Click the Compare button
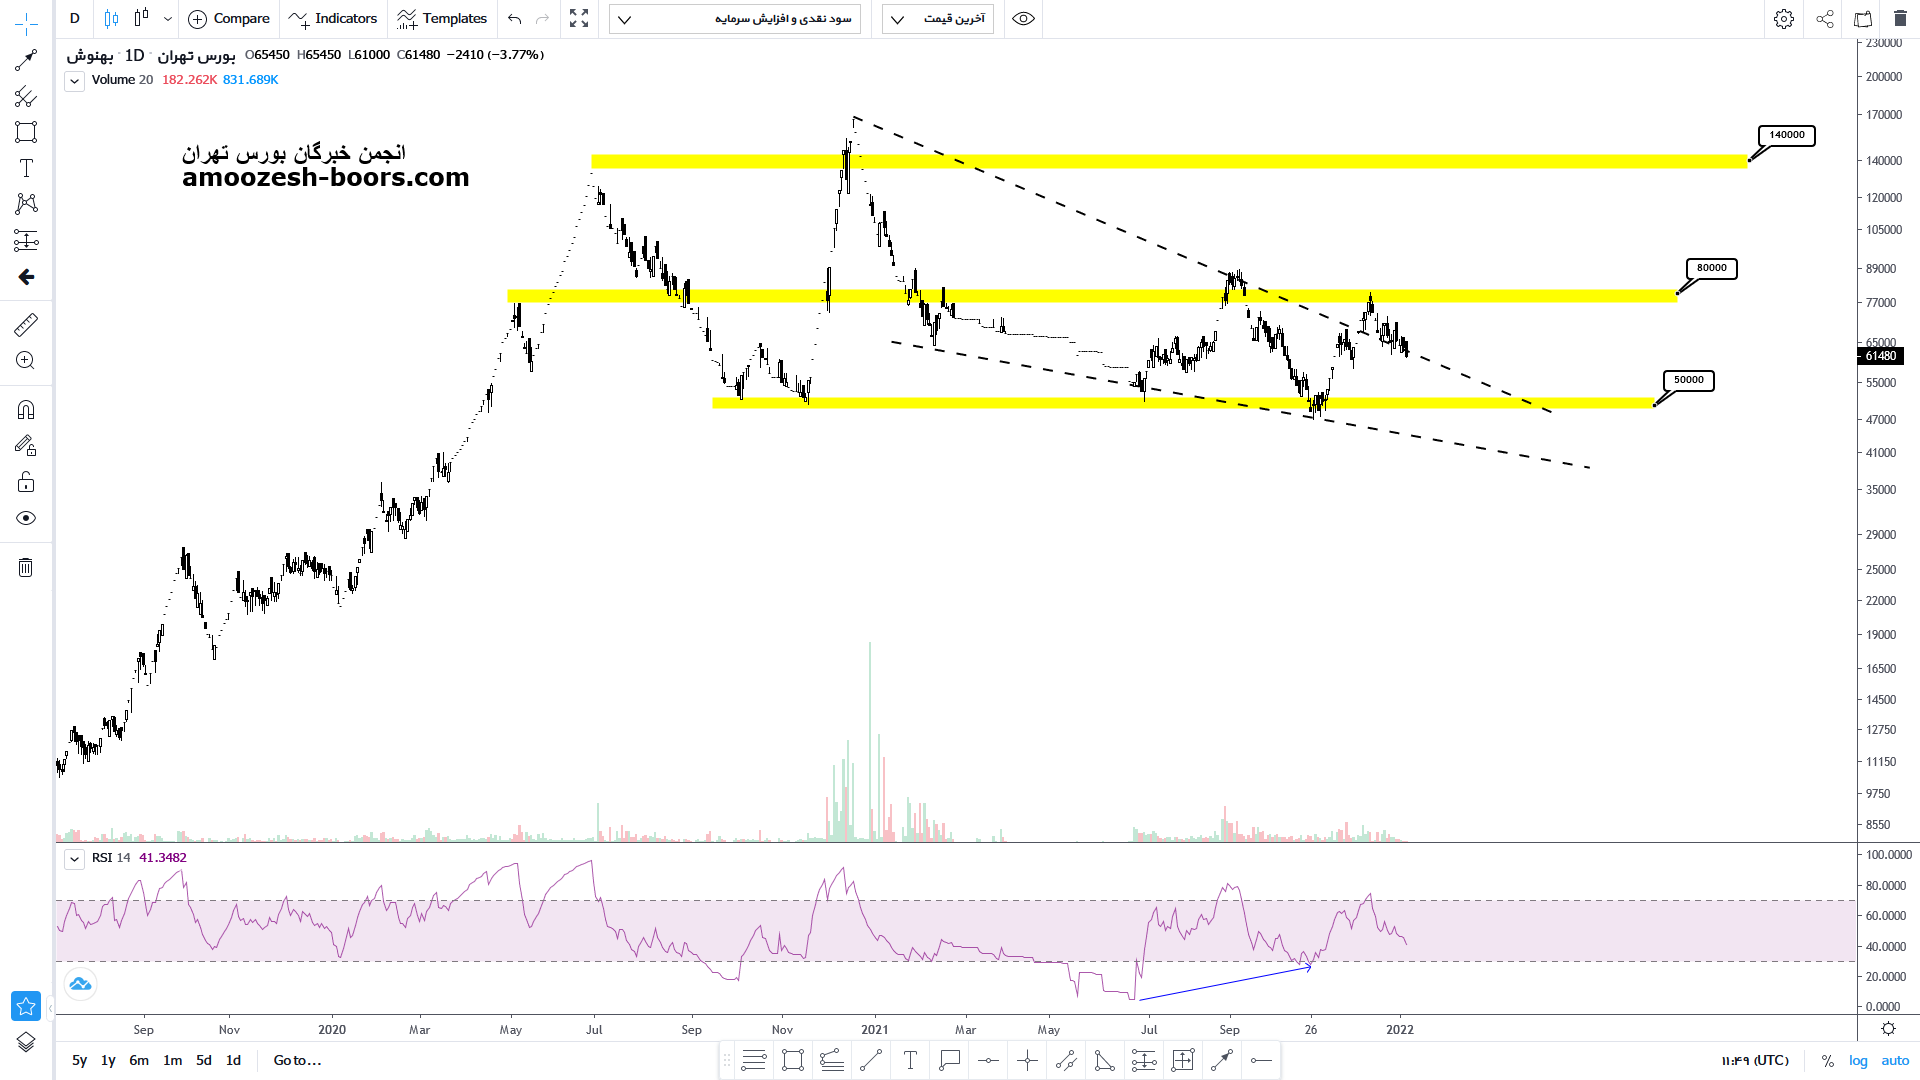 [229, 19]
